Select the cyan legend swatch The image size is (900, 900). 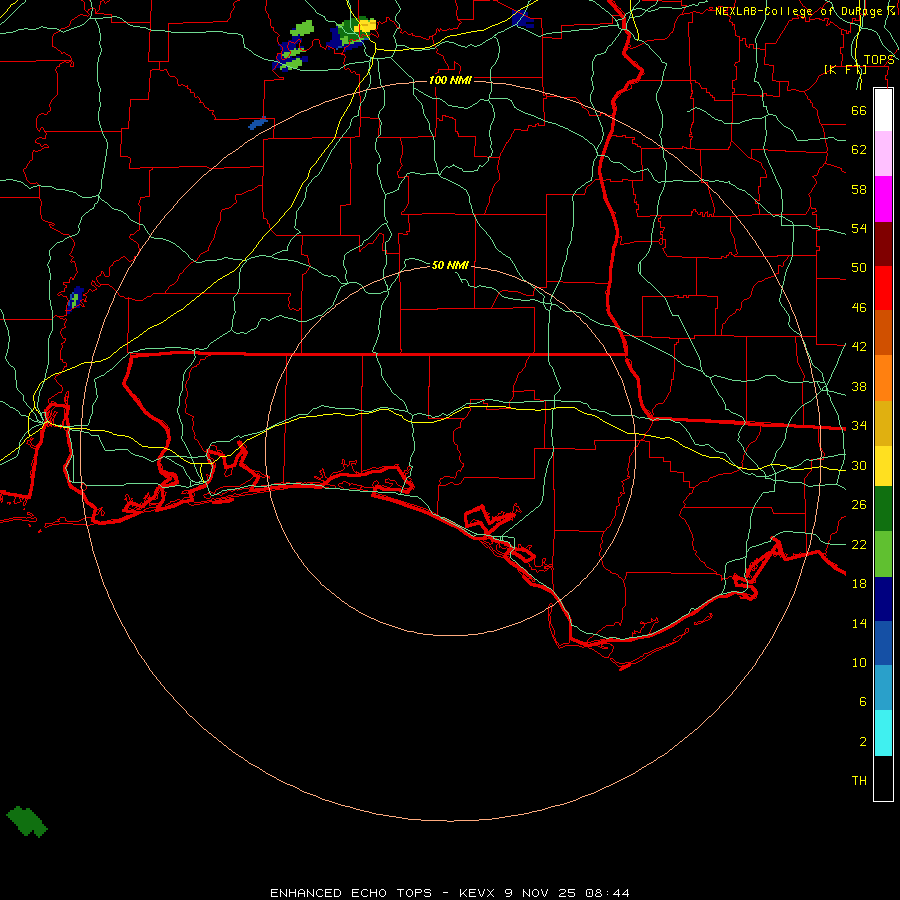tap(883, 733)
